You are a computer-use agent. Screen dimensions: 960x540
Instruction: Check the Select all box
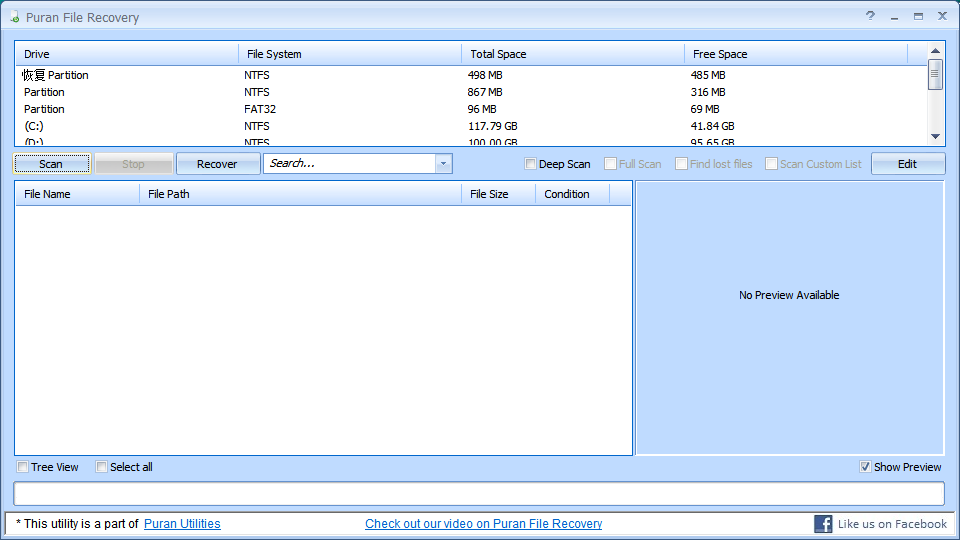coord(101,467)
